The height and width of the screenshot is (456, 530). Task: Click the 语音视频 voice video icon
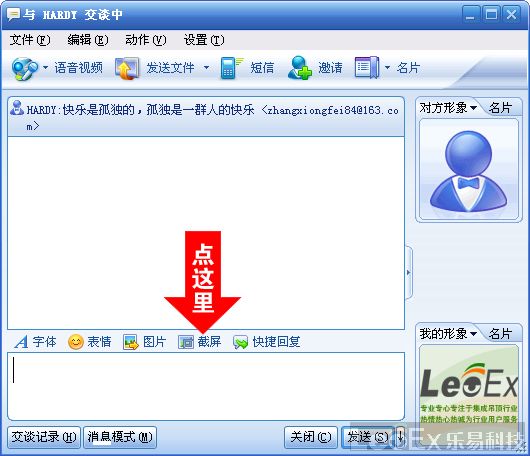point(24,68)
